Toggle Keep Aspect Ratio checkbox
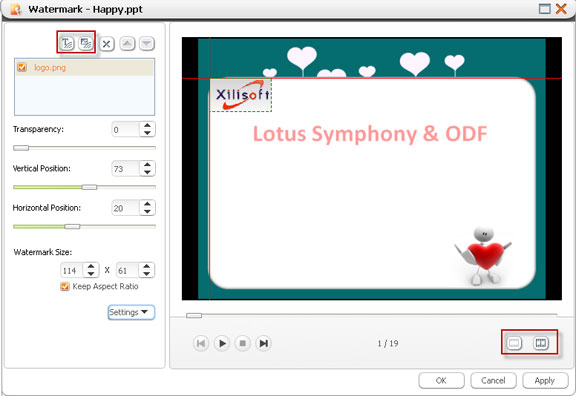 [x=65, y=287]
